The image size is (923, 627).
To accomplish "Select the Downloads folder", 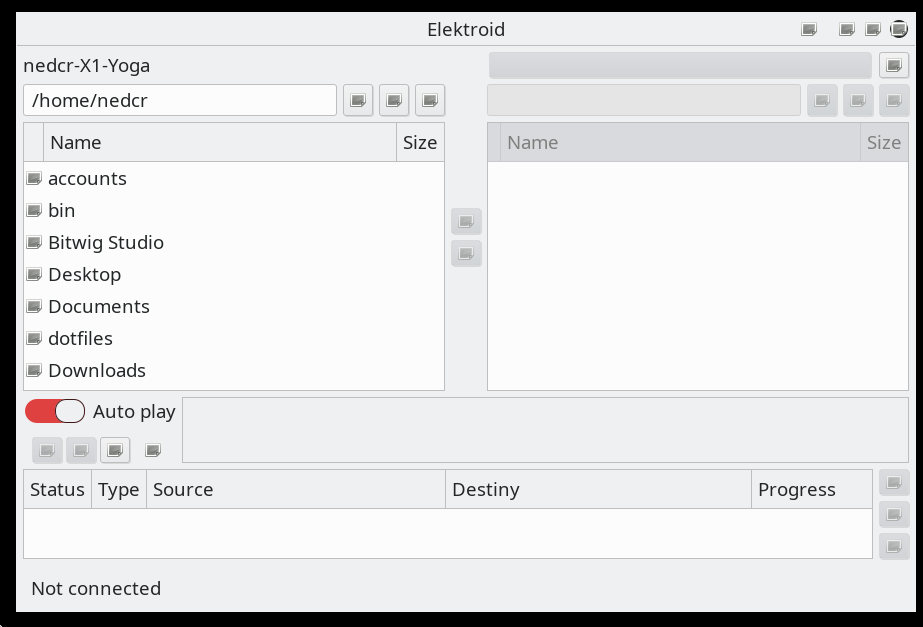I will click(97, 371).
